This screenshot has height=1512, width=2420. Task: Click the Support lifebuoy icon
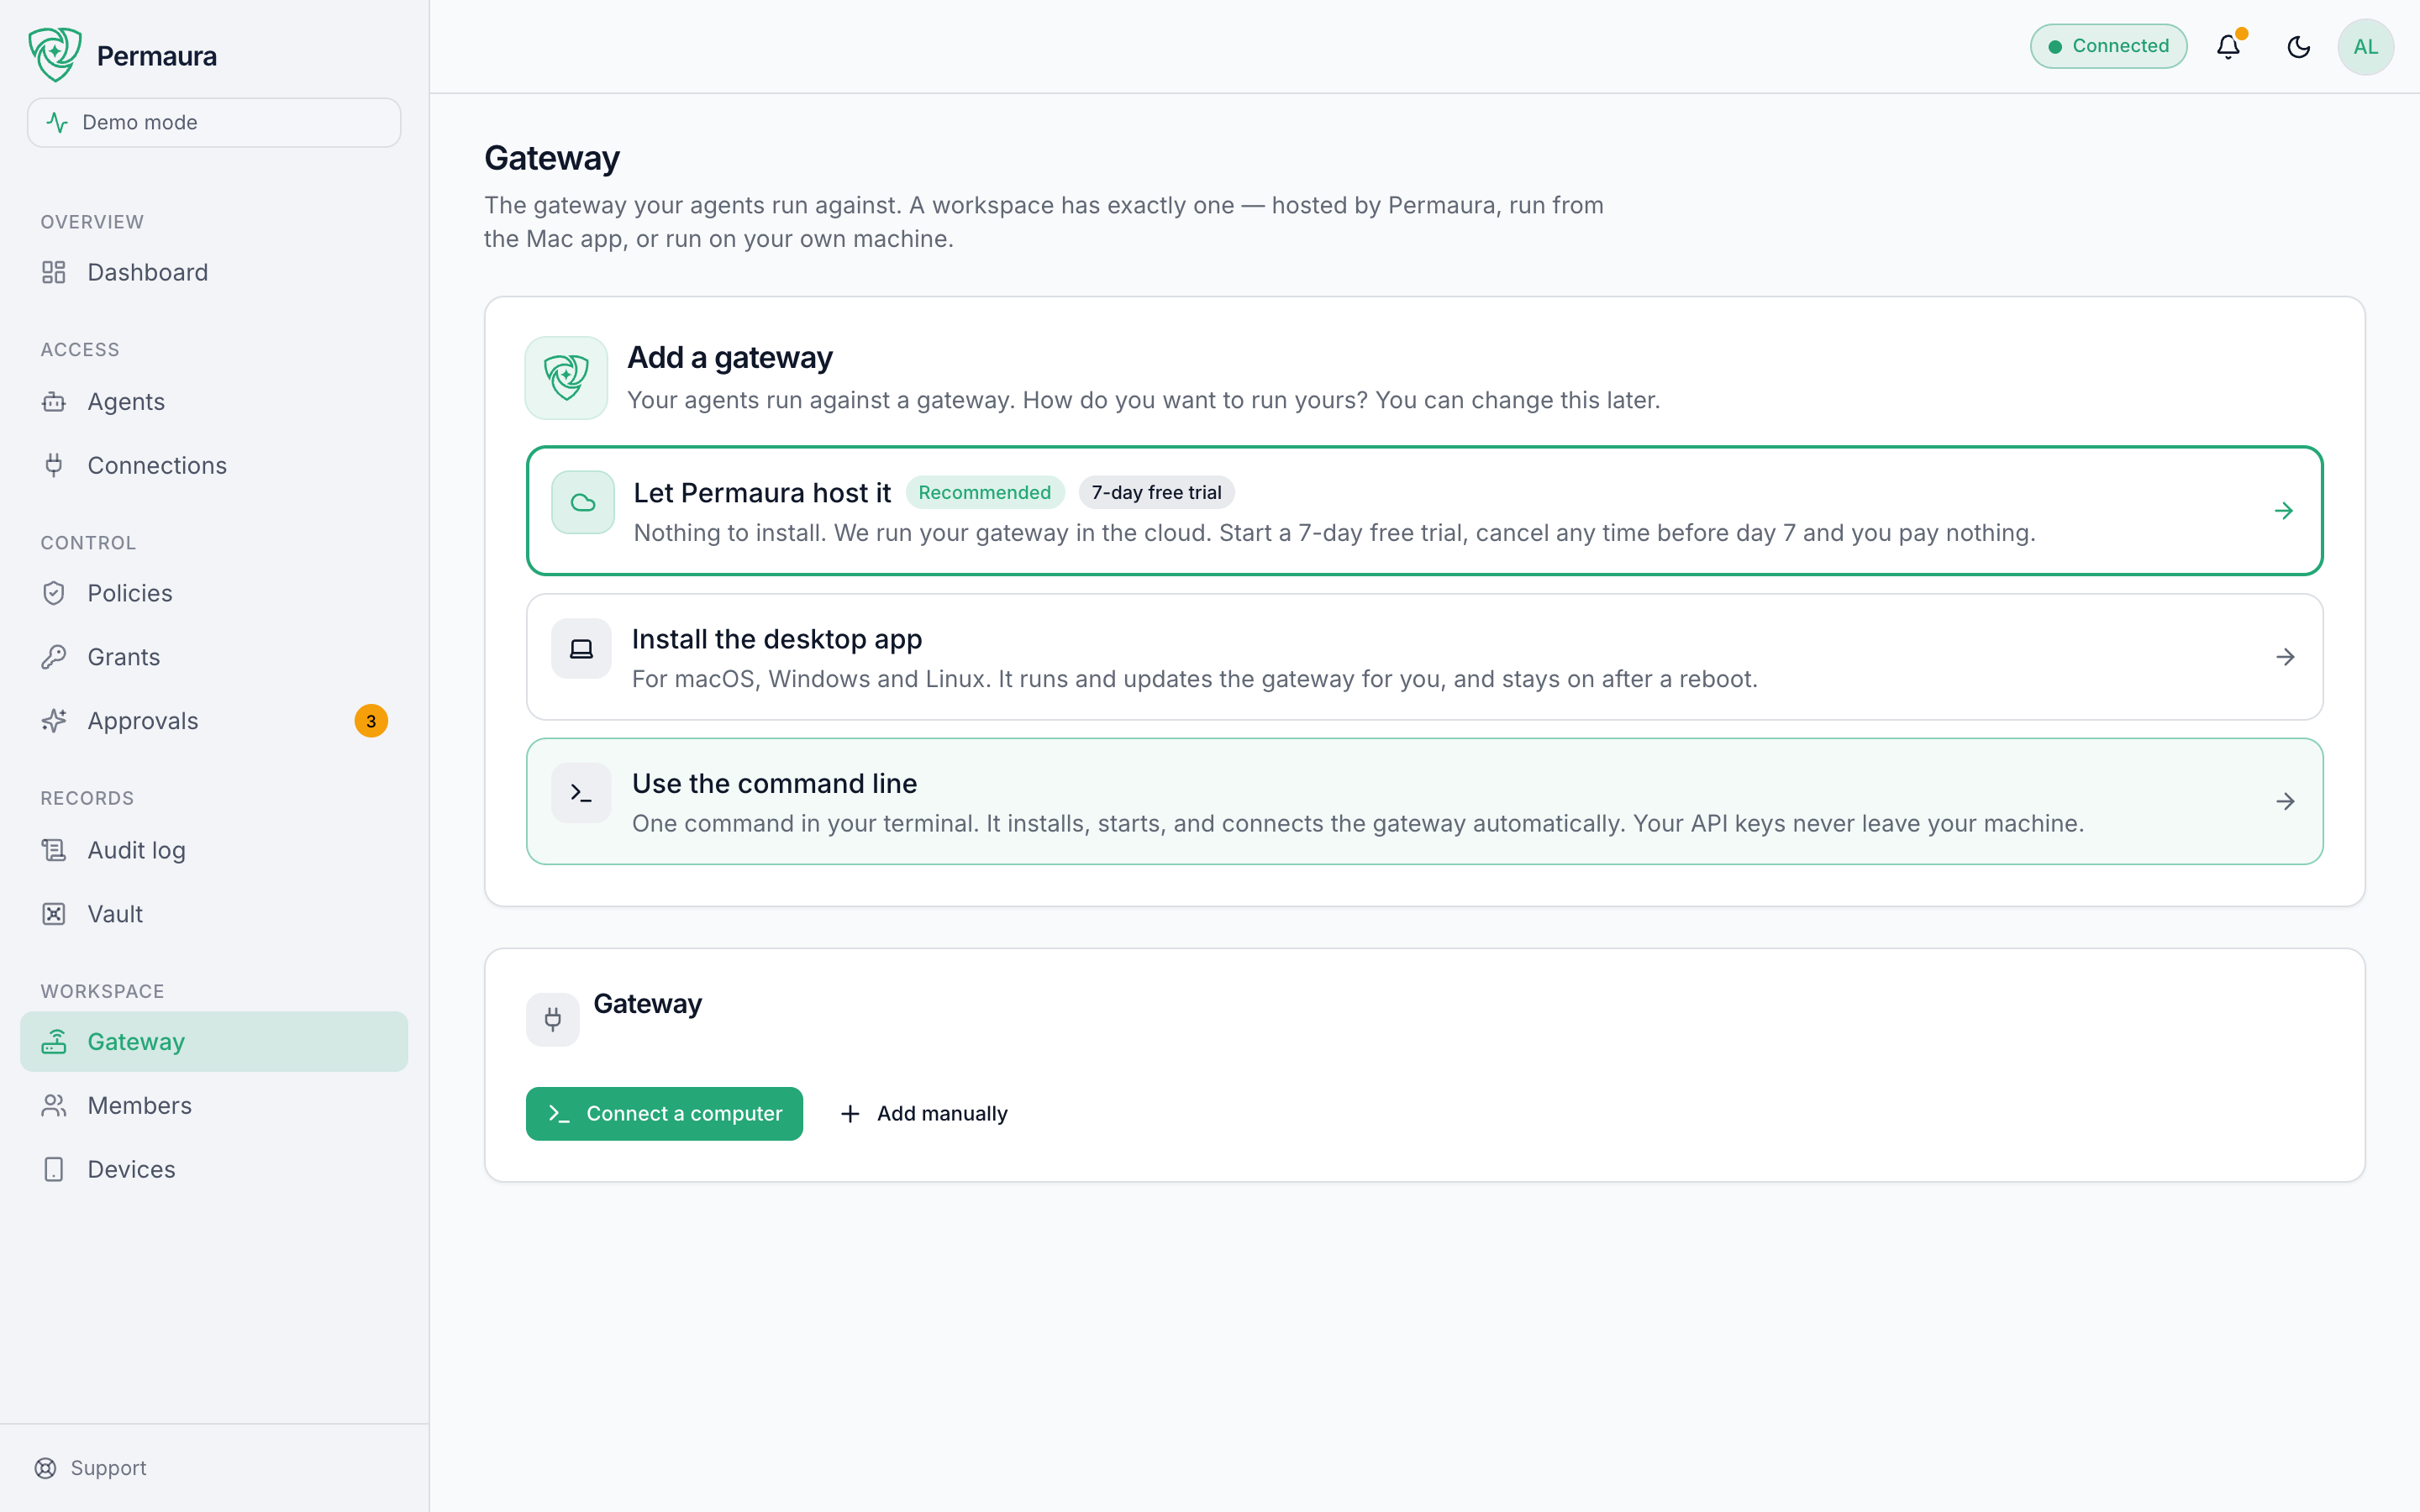tap(46, 1468)
